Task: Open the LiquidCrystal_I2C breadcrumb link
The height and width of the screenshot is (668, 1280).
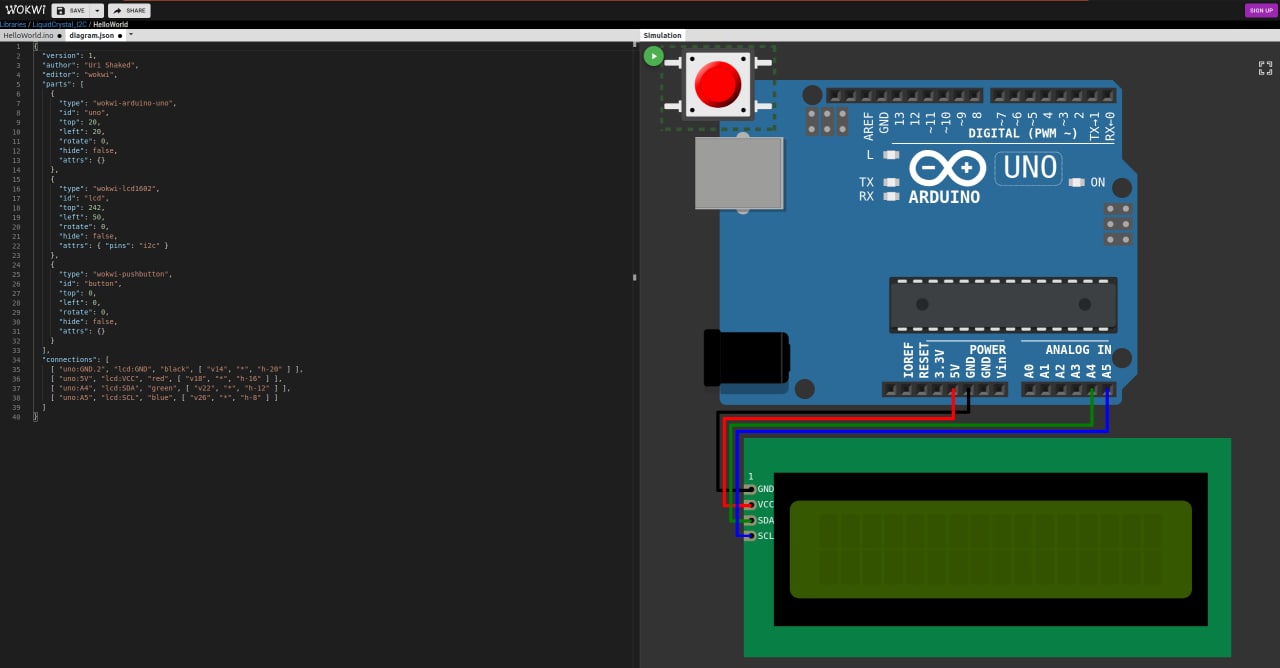Action: click(x=60, y=24)
